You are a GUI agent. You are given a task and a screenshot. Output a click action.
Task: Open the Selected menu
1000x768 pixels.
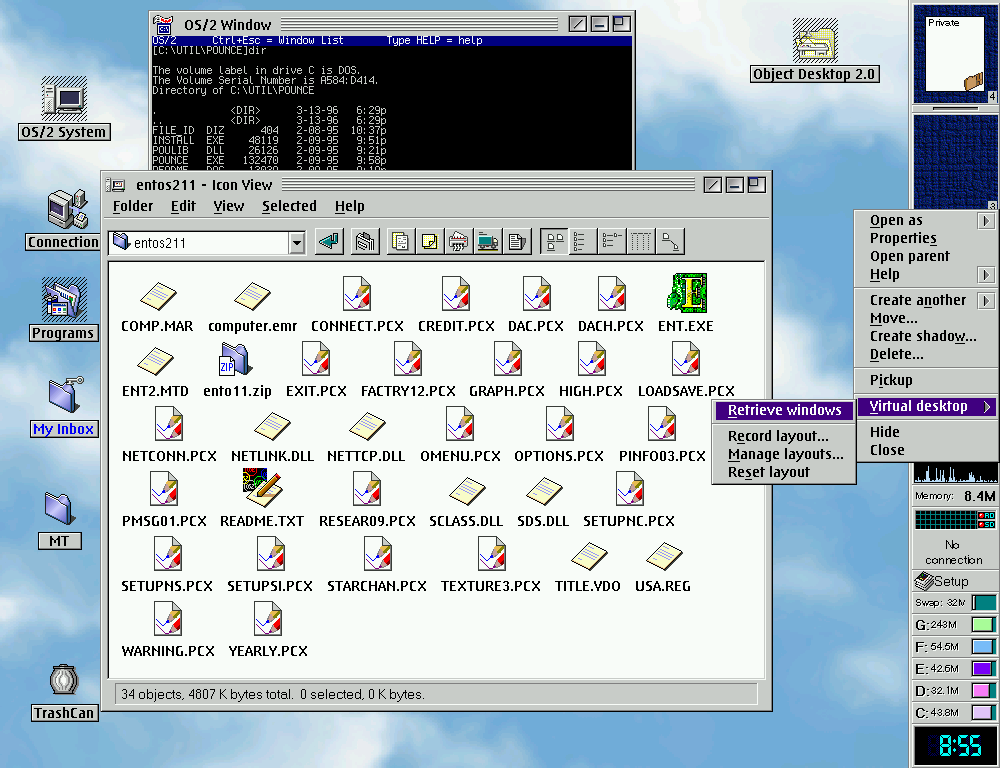click(289, 206)
